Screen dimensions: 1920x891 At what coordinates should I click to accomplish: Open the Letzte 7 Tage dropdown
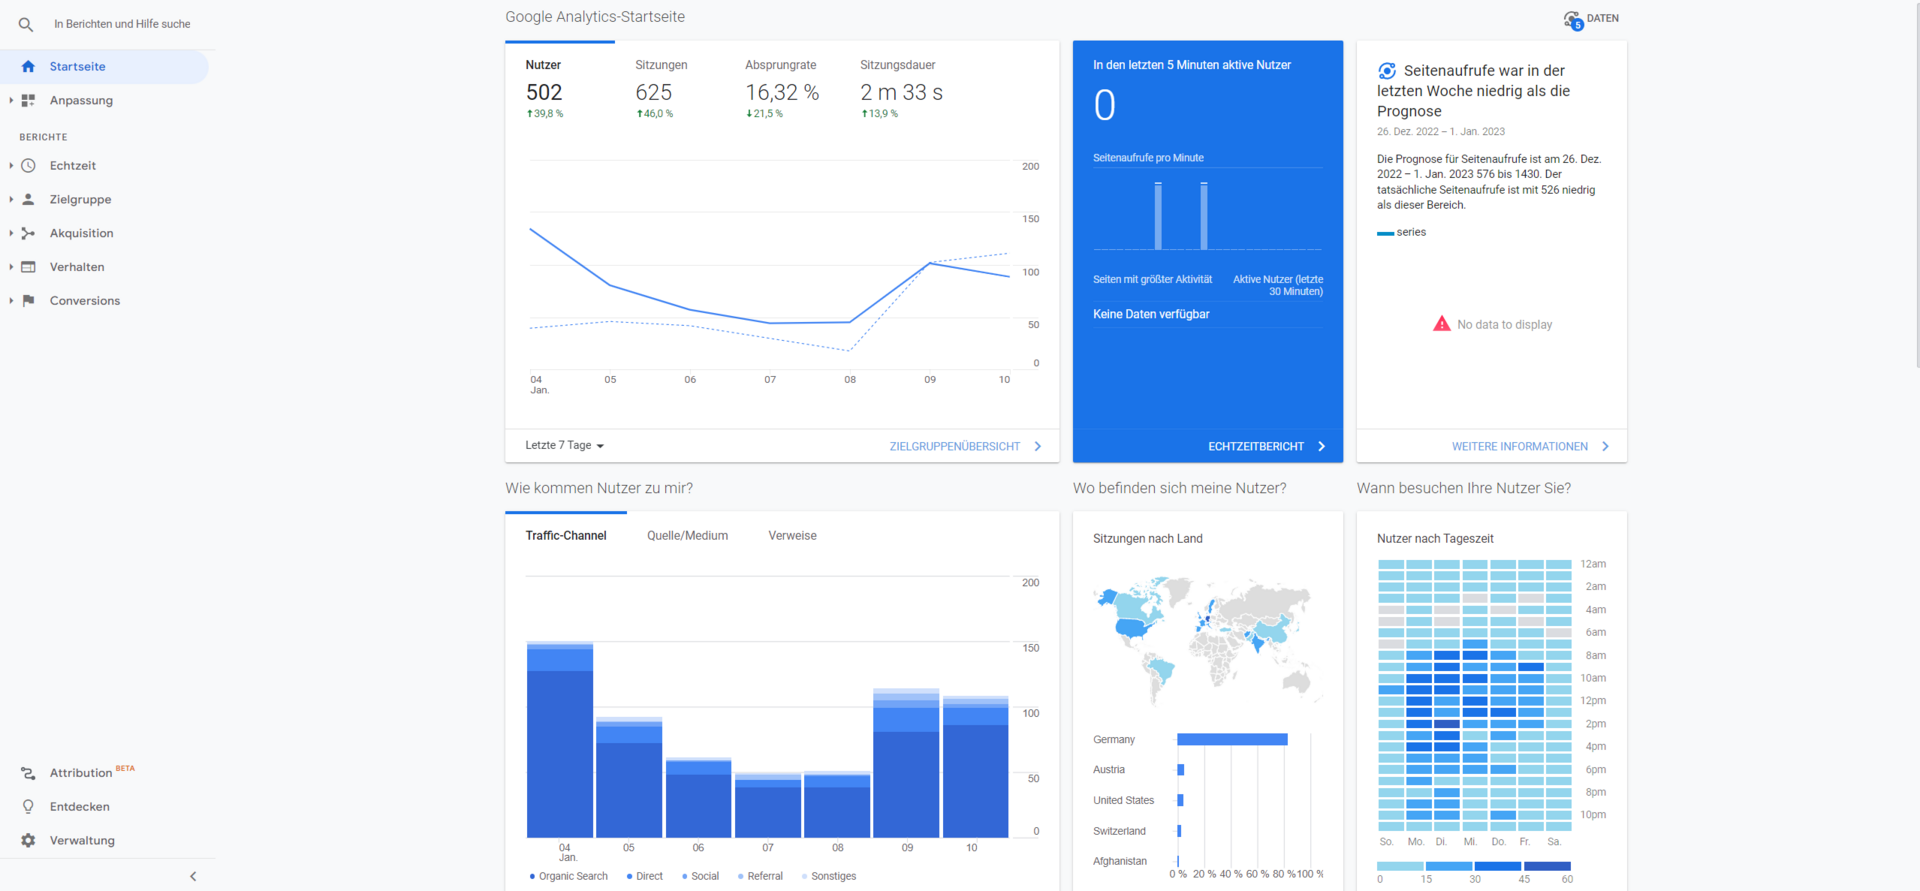(x=565, y=446)
